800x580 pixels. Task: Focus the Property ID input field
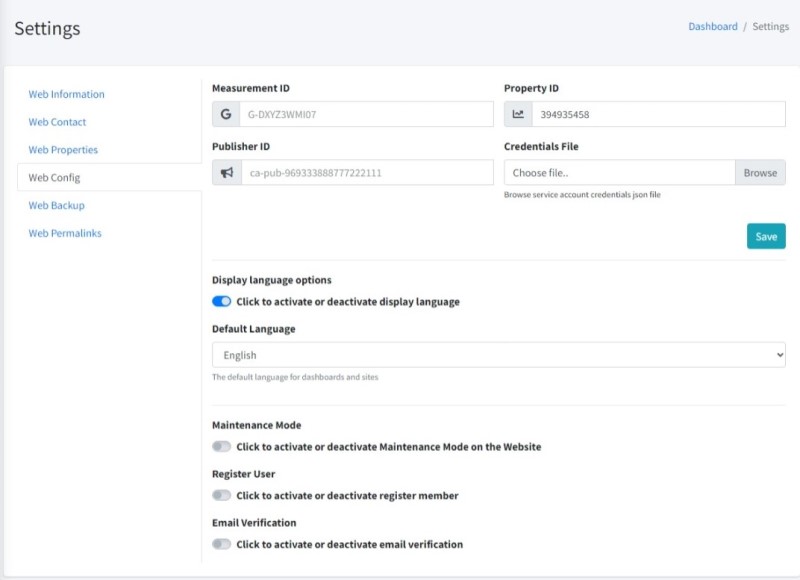pos(657,115)
